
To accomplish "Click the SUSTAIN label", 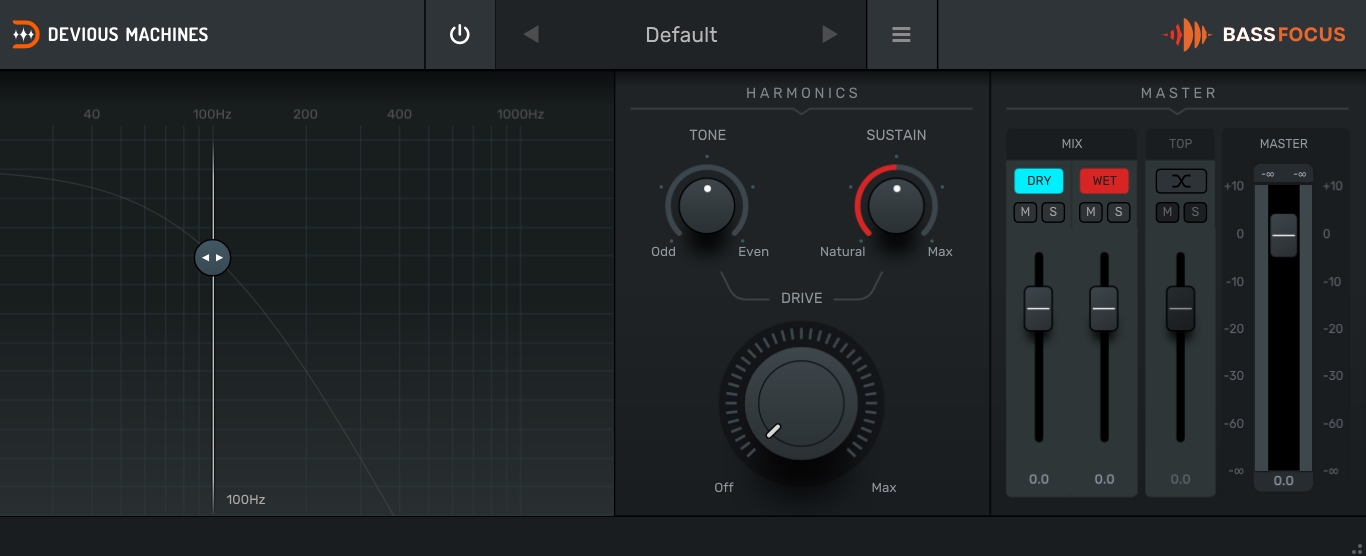I will coord(896,135).
